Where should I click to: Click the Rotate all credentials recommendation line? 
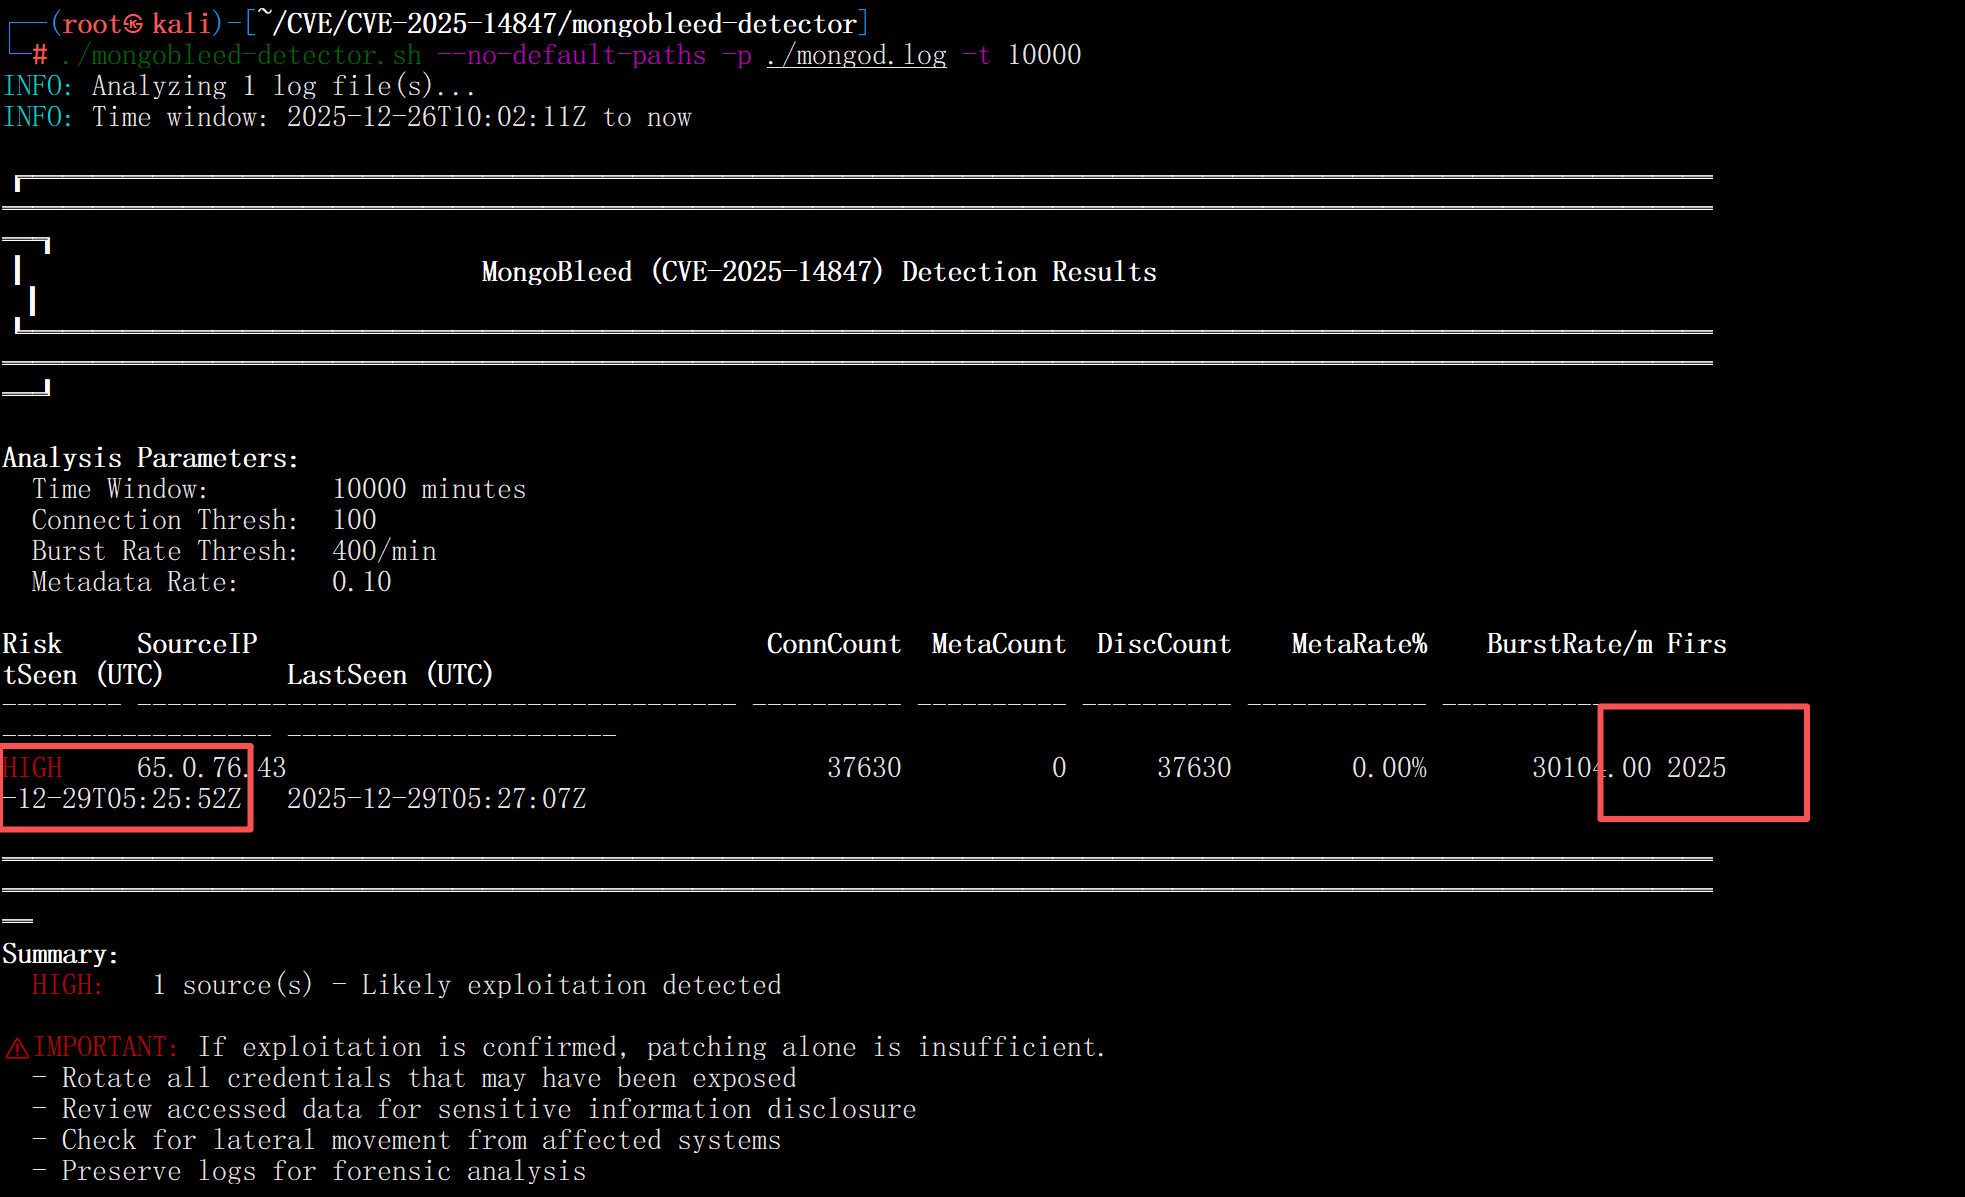[x=428, y=1078]
